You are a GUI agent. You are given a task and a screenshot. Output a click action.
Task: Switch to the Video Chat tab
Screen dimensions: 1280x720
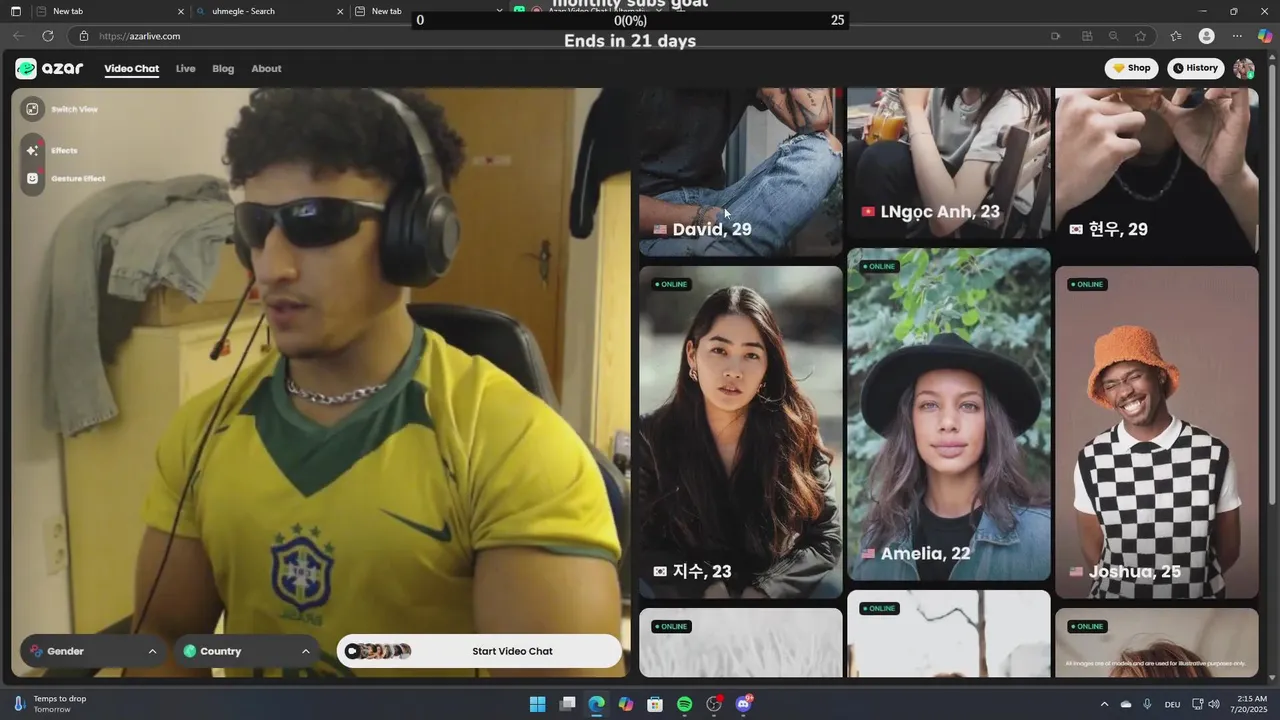click(x=132, y=69)
